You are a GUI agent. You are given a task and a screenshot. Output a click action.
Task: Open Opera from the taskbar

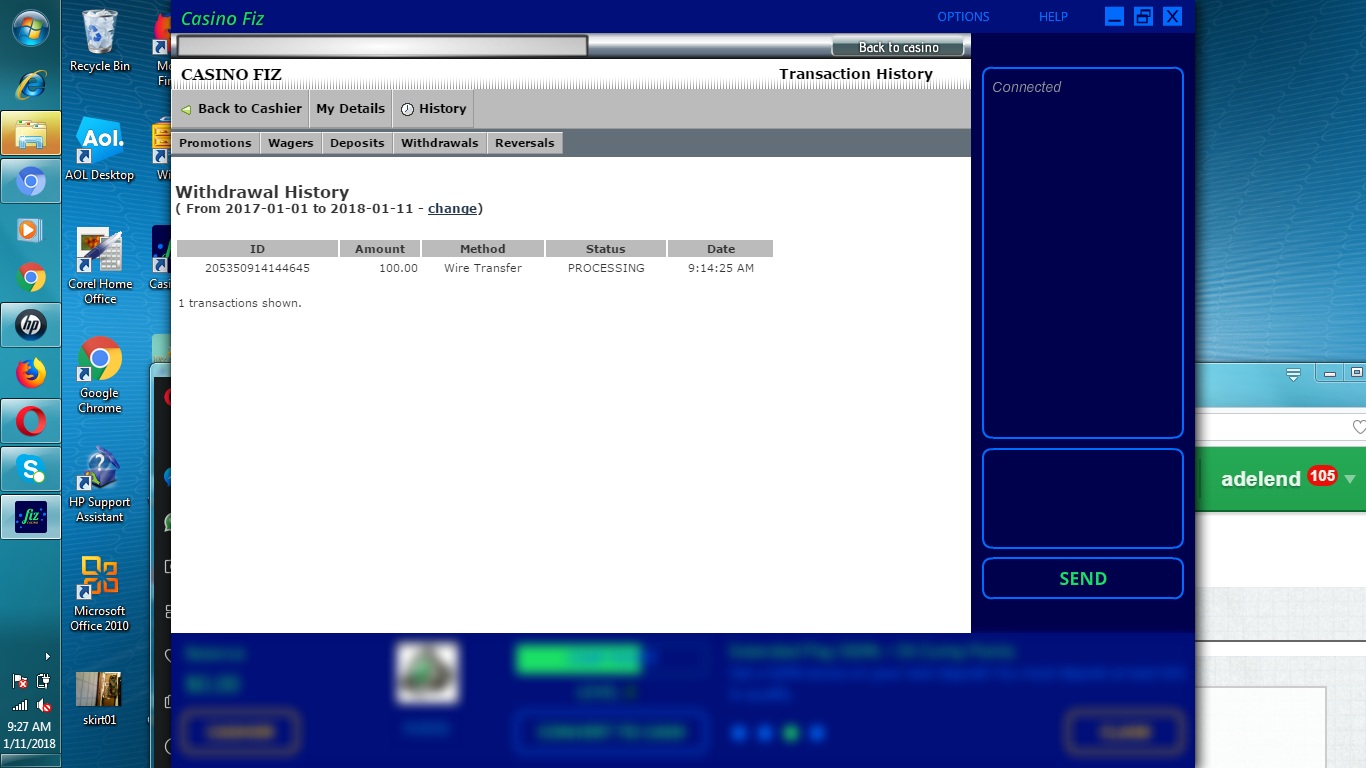30,421
